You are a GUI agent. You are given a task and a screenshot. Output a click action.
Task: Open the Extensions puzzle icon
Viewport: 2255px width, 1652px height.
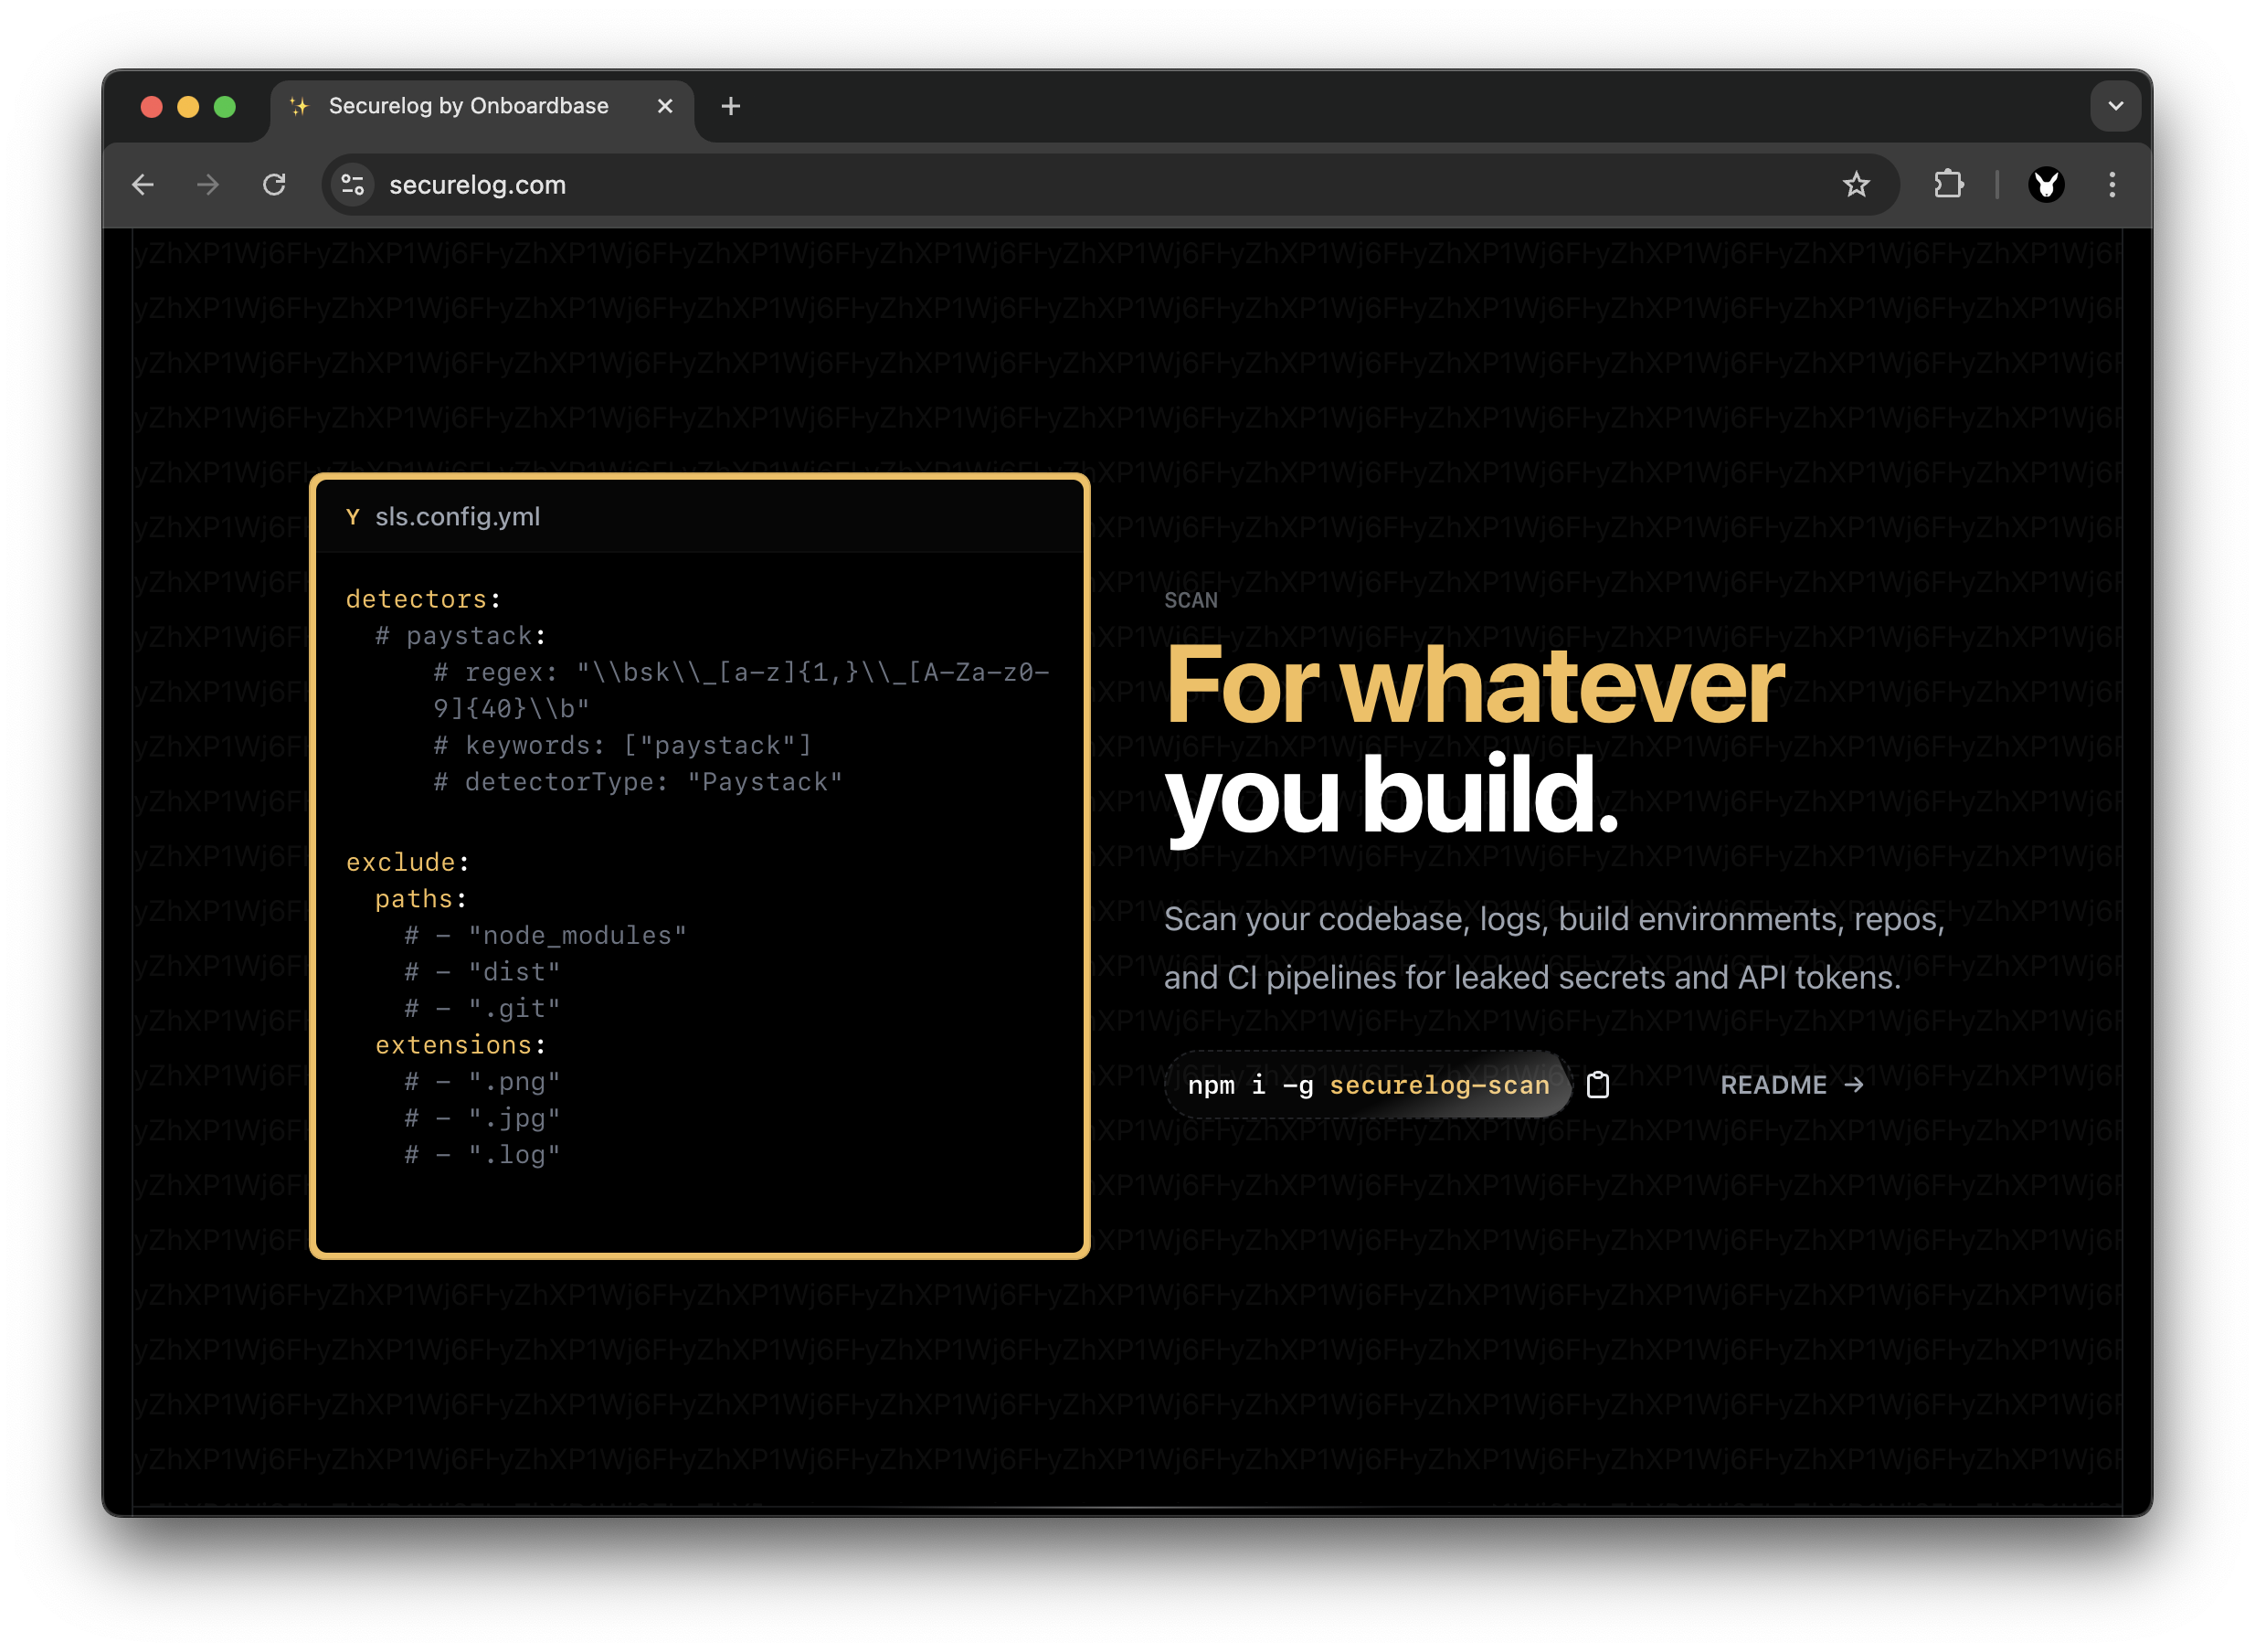point(1948,185)
